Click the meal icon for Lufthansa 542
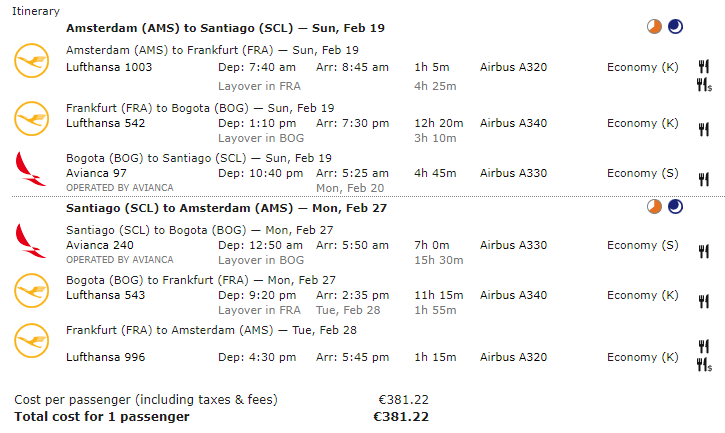Image resolution: width=725 pixels, height=433 pixels. [704, 130]
